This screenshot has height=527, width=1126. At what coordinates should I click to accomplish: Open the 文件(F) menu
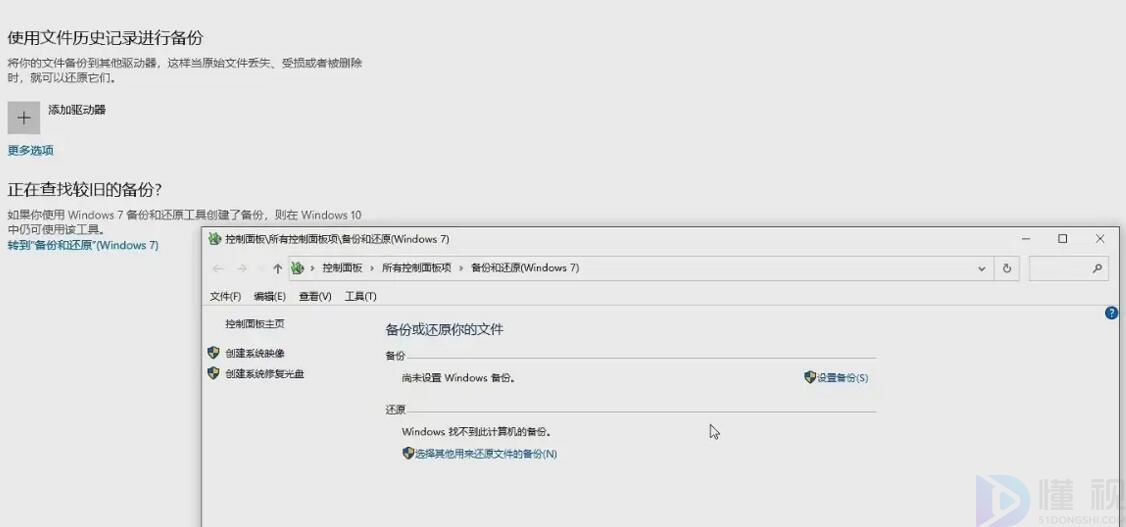point(225,297)
